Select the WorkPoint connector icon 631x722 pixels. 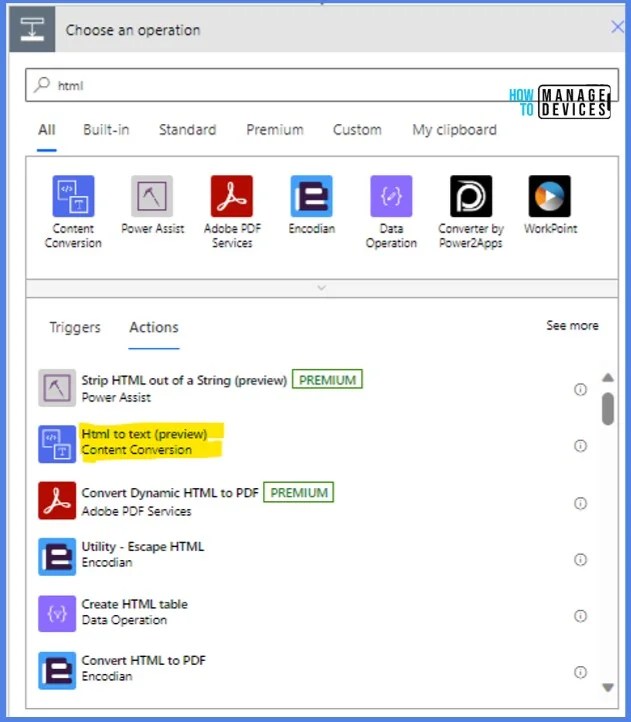coord(550,196)
